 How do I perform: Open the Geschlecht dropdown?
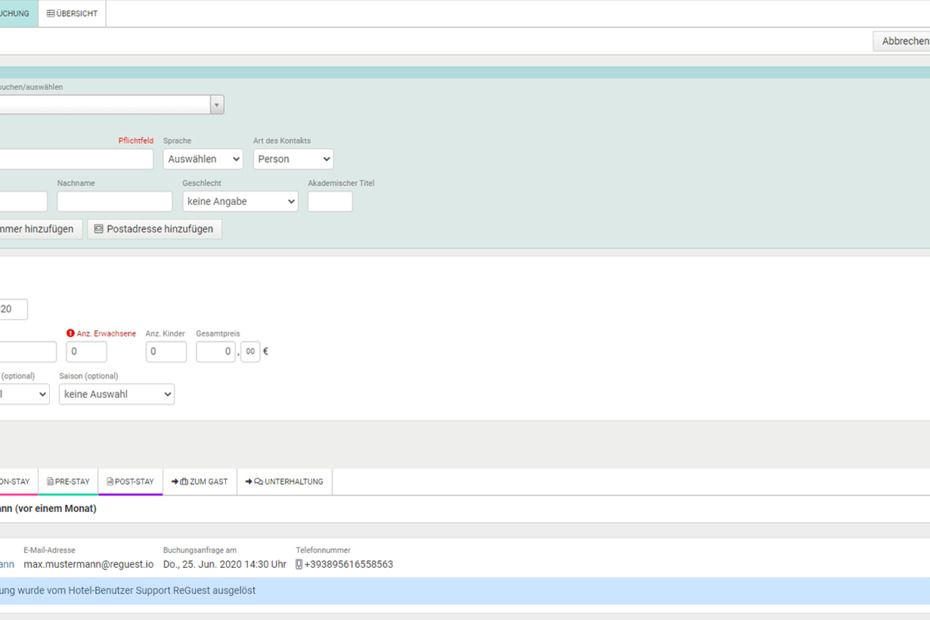(240, 202)
